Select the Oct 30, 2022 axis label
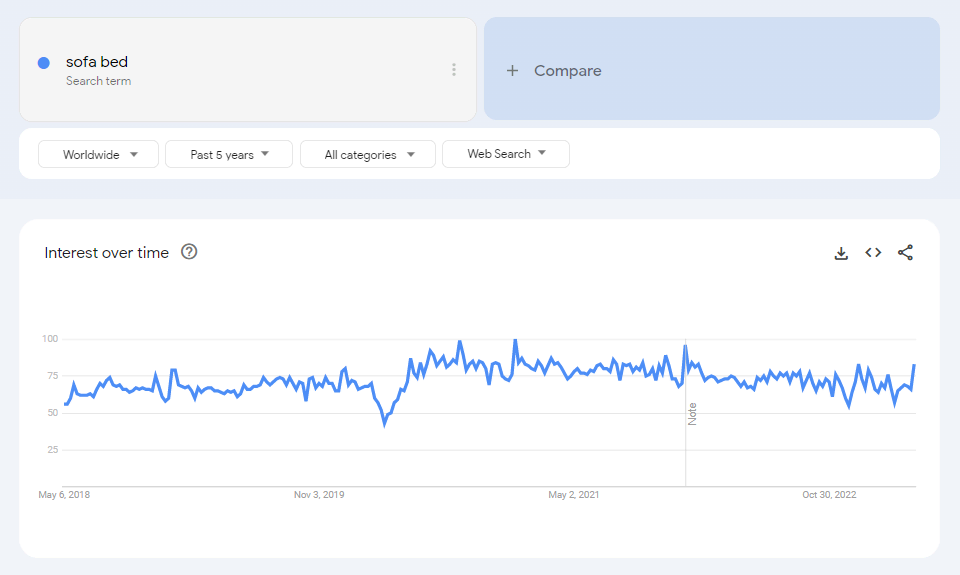The height and width of the screenshot is (575, 960). tap(829, 494)
